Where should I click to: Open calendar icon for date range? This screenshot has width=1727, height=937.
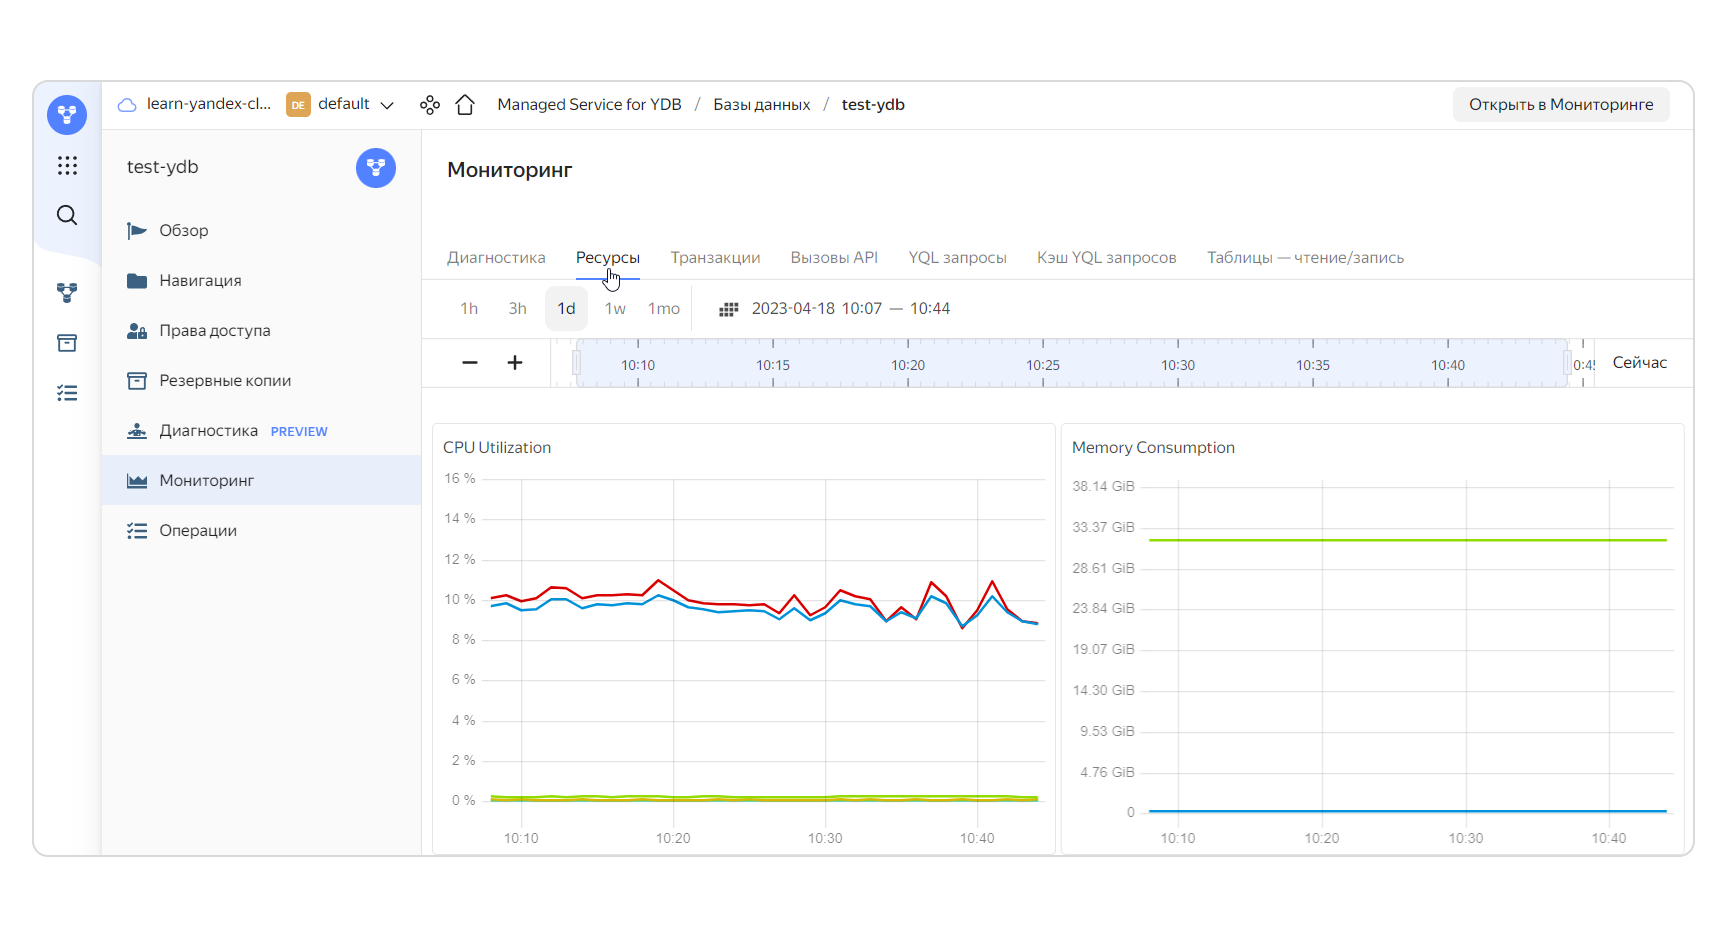728,309
